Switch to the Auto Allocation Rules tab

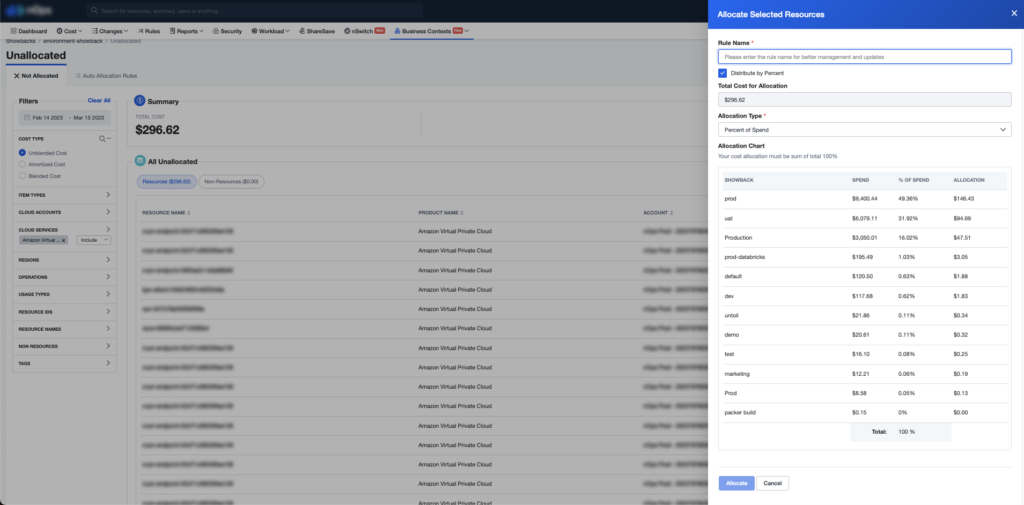pos(105,76)
